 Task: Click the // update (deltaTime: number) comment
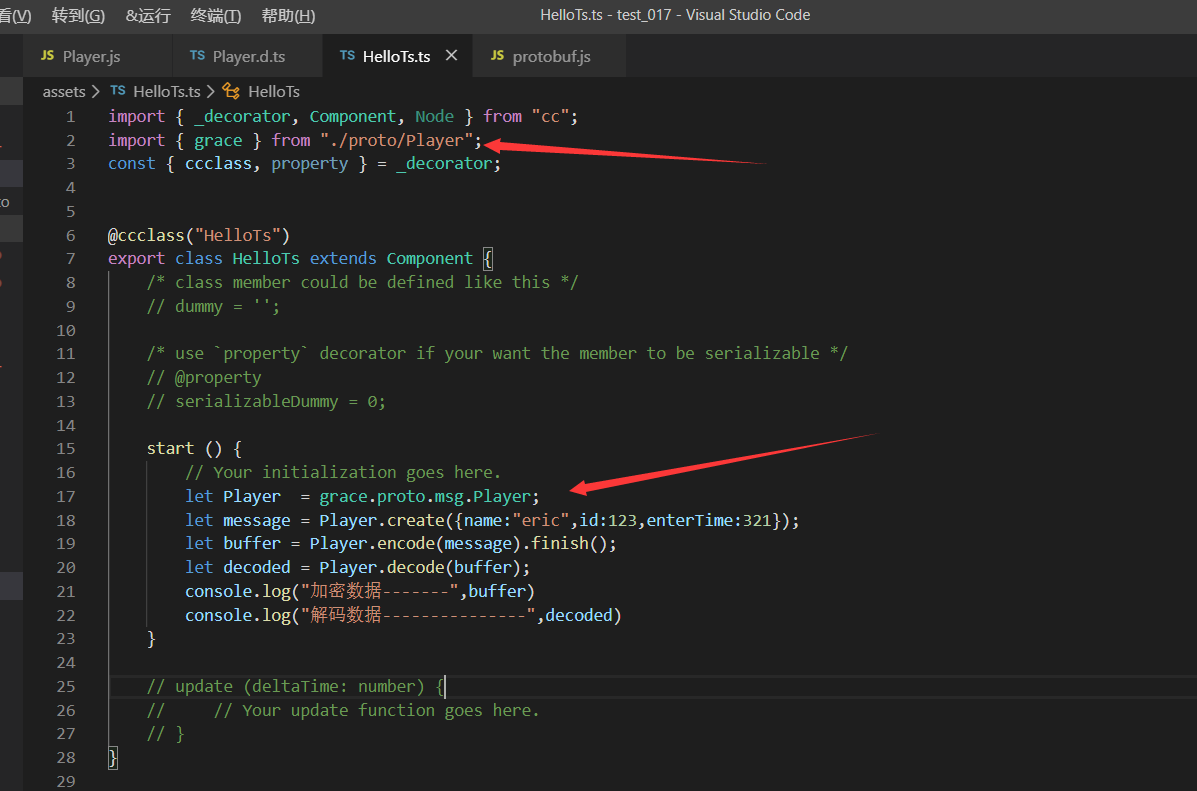(295, 686)
